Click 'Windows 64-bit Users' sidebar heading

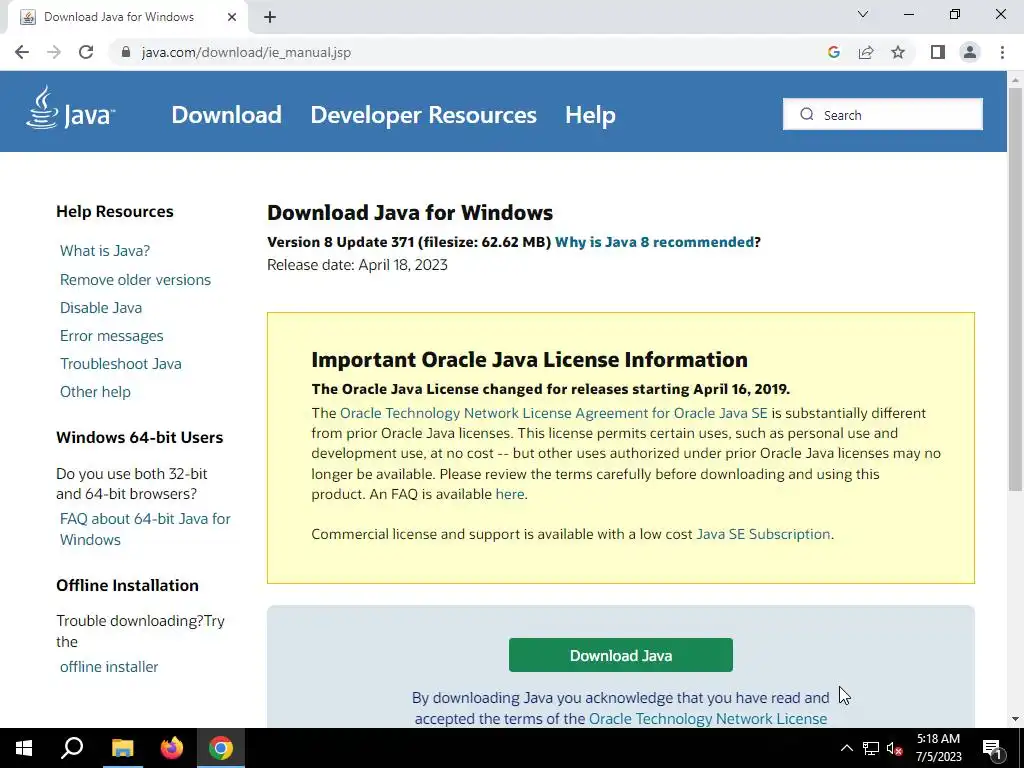tap(140, 438)
